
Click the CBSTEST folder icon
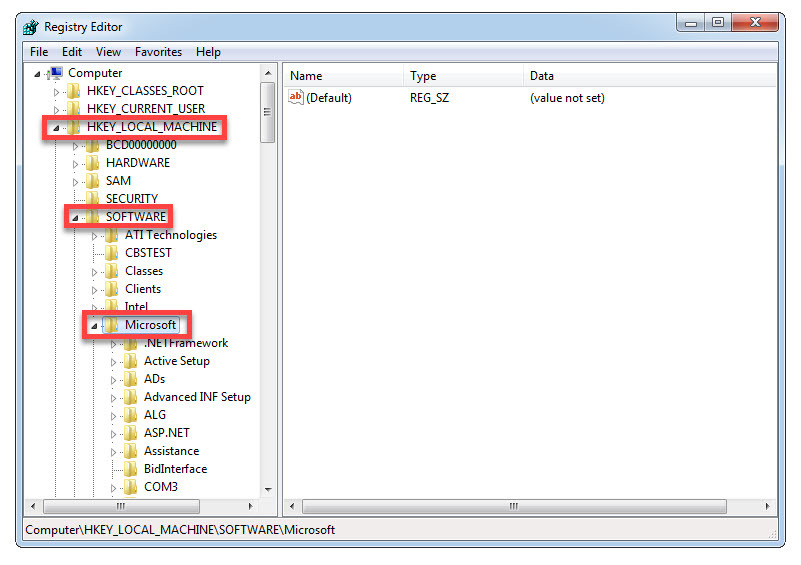pos(112,253)
